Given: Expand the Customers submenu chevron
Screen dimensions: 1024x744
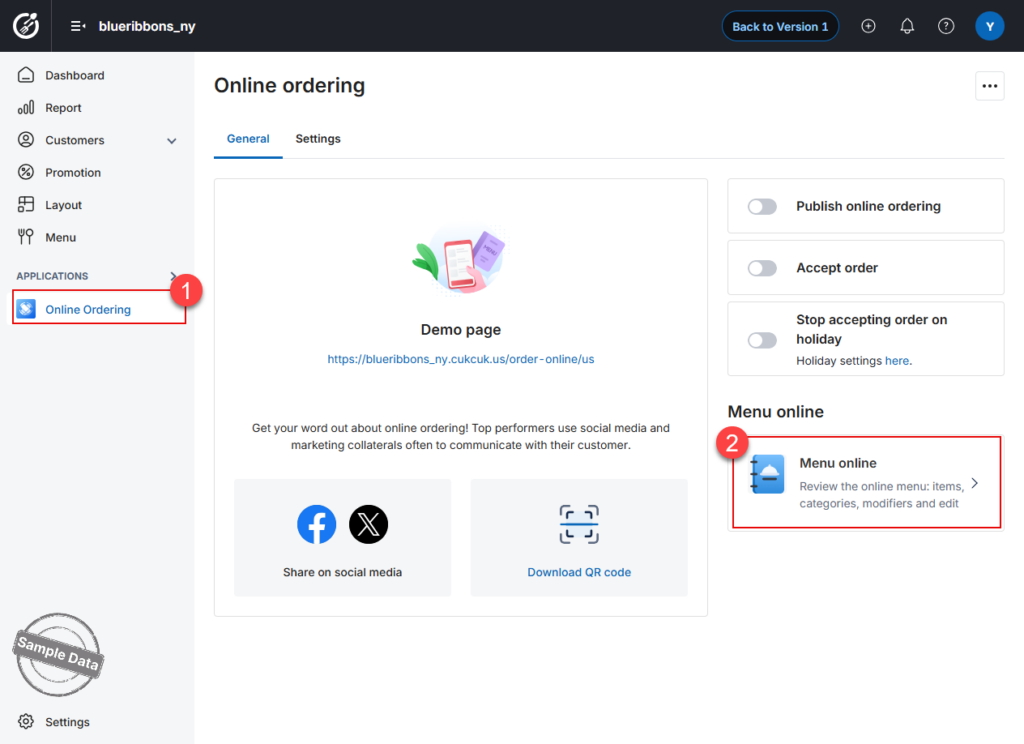Looking at the screenshot, I should [x=171, y=140].
